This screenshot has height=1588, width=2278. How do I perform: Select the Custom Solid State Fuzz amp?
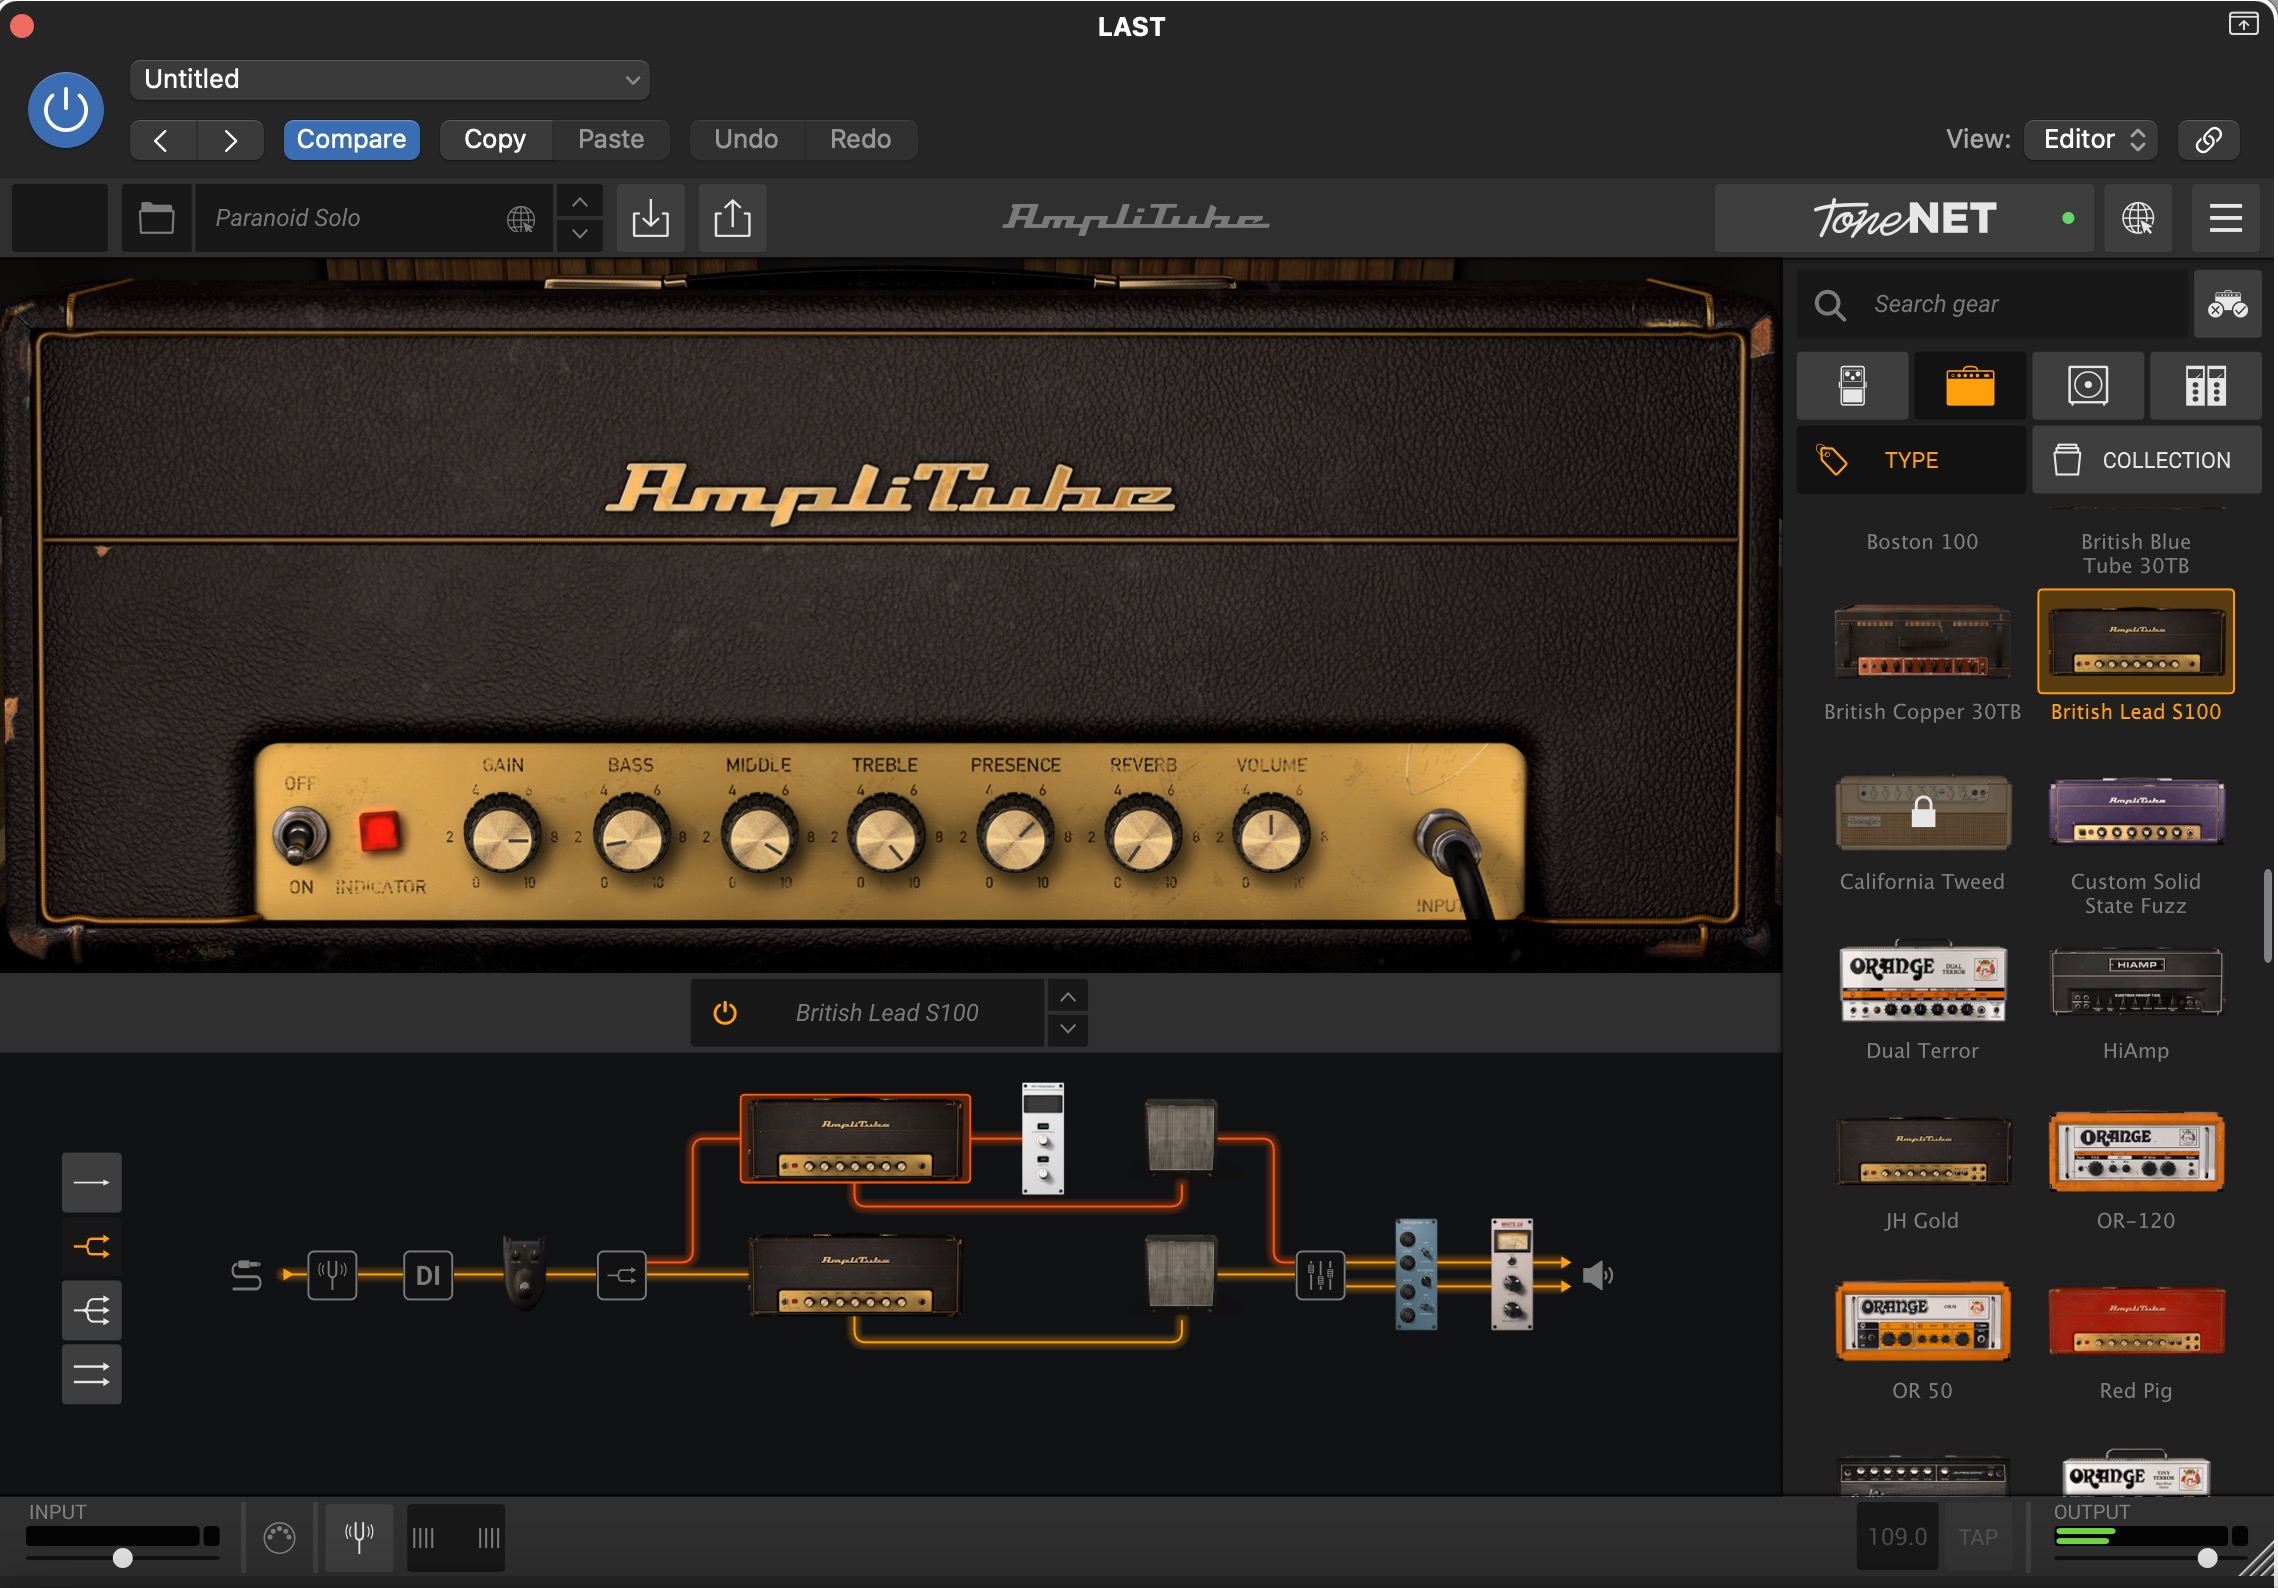(x=2136, y=812)
